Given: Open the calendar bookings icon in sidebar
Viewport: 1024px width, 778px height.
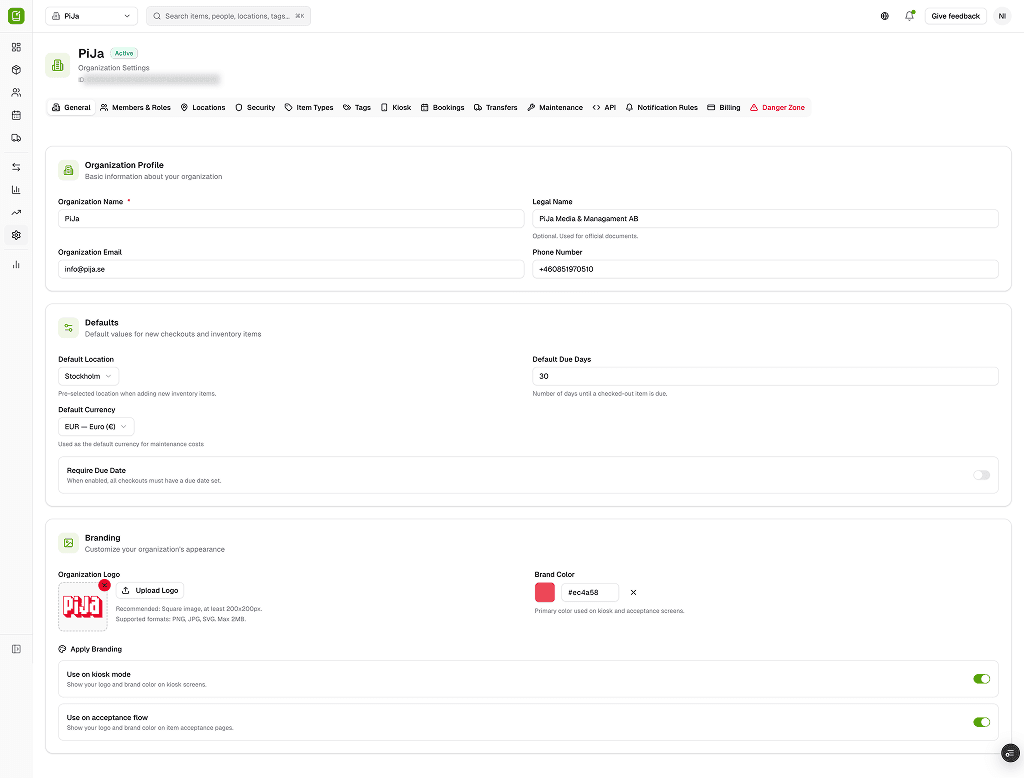Looking at the screenshot, I should click(16, 115).
